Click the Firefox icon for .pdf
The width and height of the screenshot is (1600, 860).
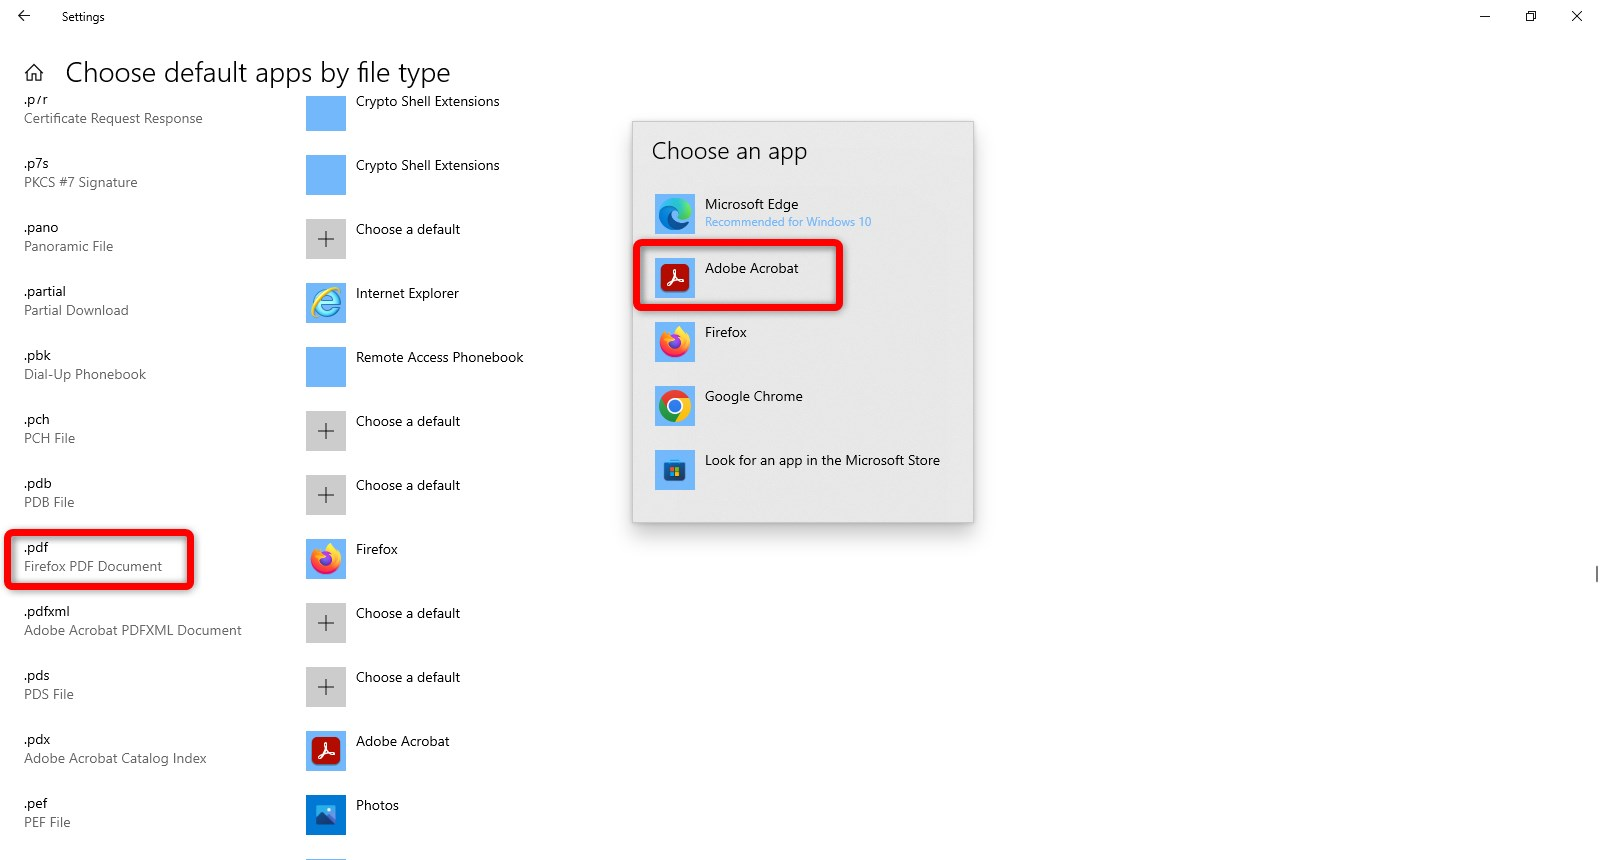(x=326, y=559)
